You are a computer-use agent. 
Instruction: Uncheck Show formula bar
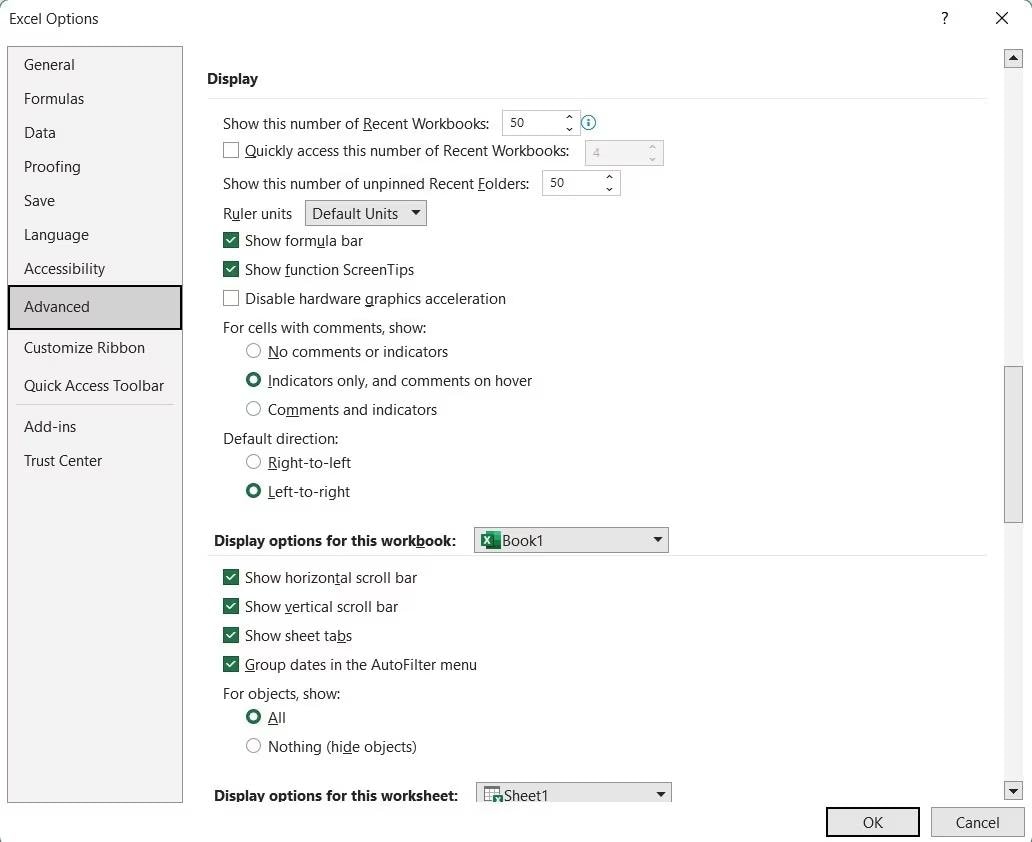[231, 240]
